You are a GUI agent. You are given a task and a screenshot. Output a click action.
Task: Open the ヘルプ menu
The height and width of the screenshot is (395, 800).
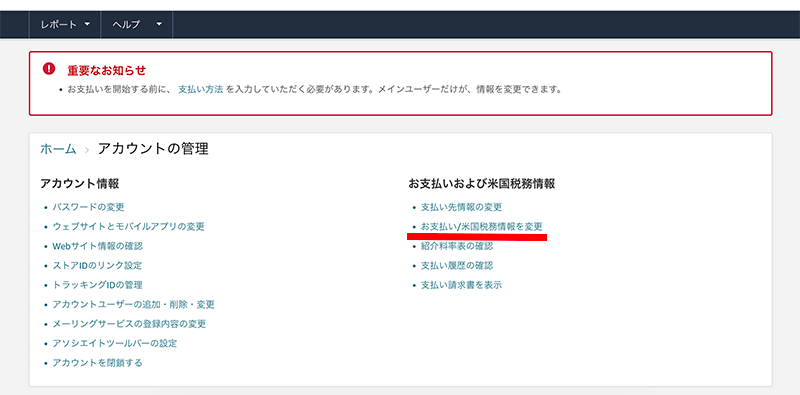(x=137, y=24)
